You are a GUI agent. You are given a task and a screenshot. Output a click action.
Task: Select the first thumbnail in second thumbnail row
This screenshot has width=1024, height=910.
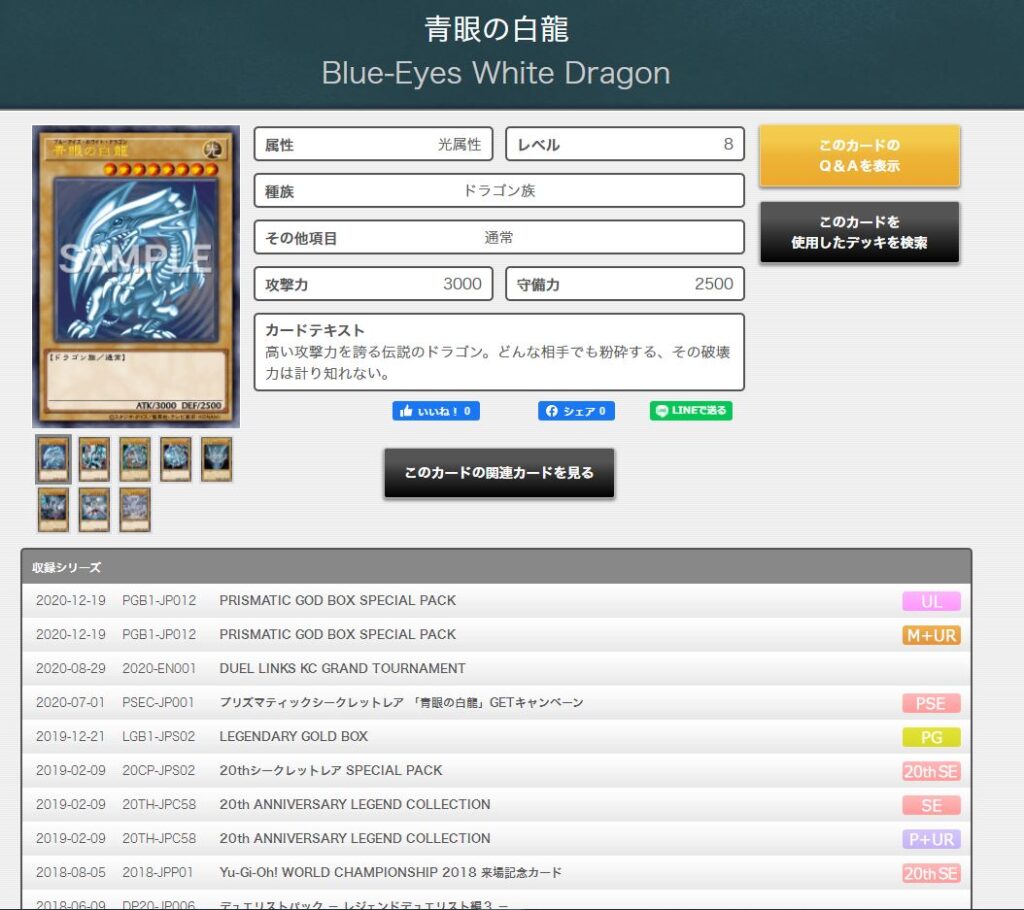(x=53, y=510)
